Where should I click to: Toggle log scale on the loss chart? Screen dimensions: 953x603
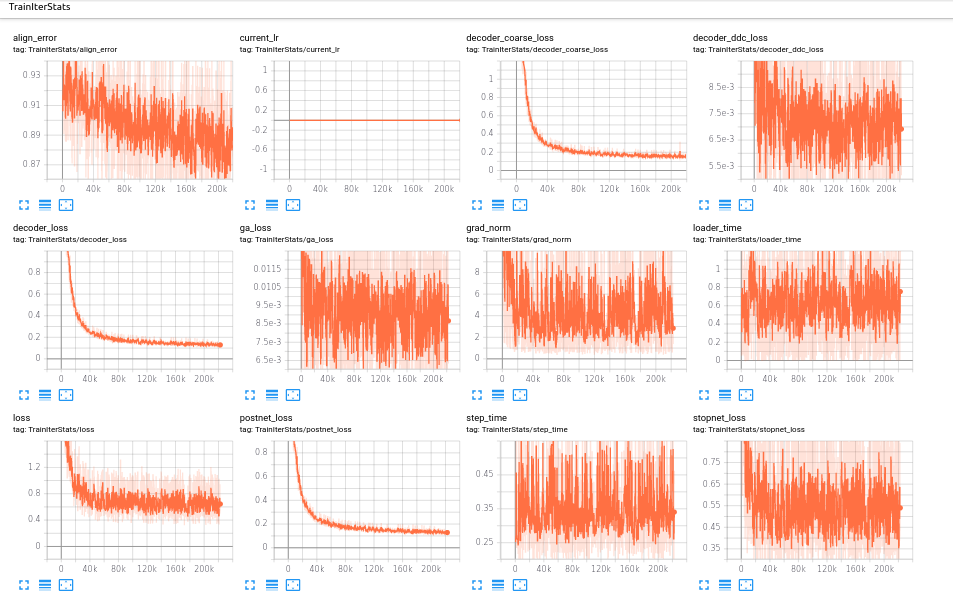click(x=45, y=584)
